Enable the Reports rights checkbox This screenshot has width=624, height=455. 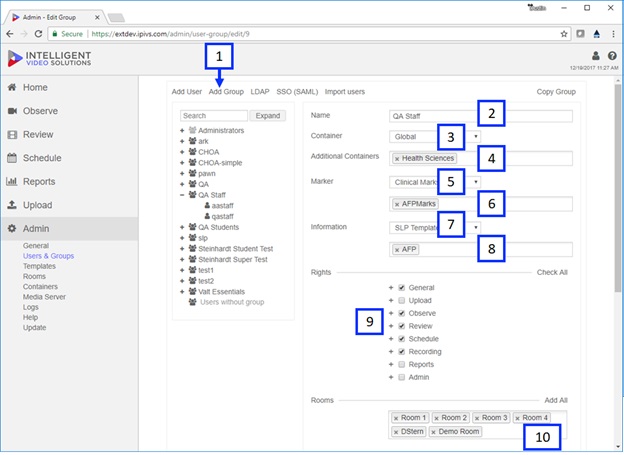click(x=402, y=364)
